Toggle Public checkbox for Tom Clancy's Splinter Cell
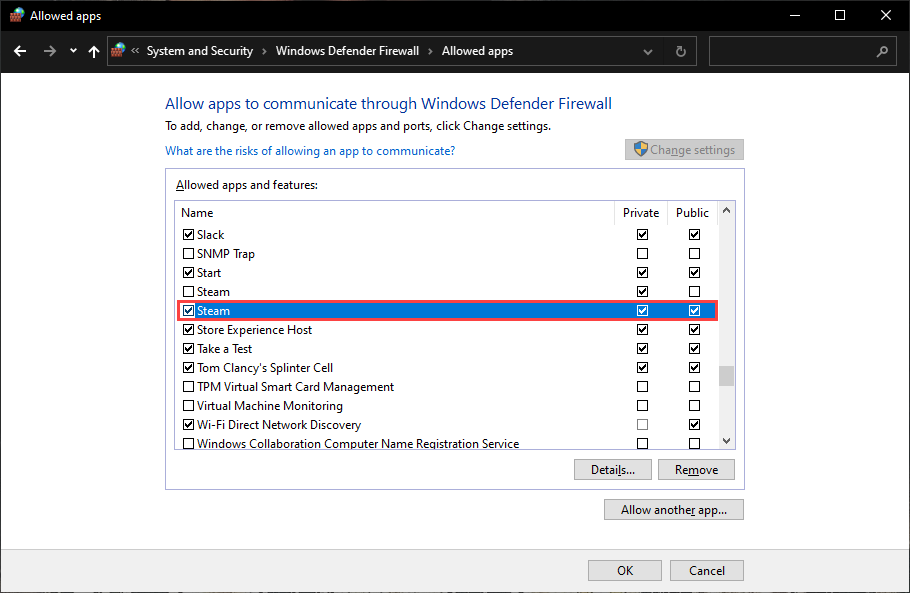910x593 pixels. tap(694, 368)
